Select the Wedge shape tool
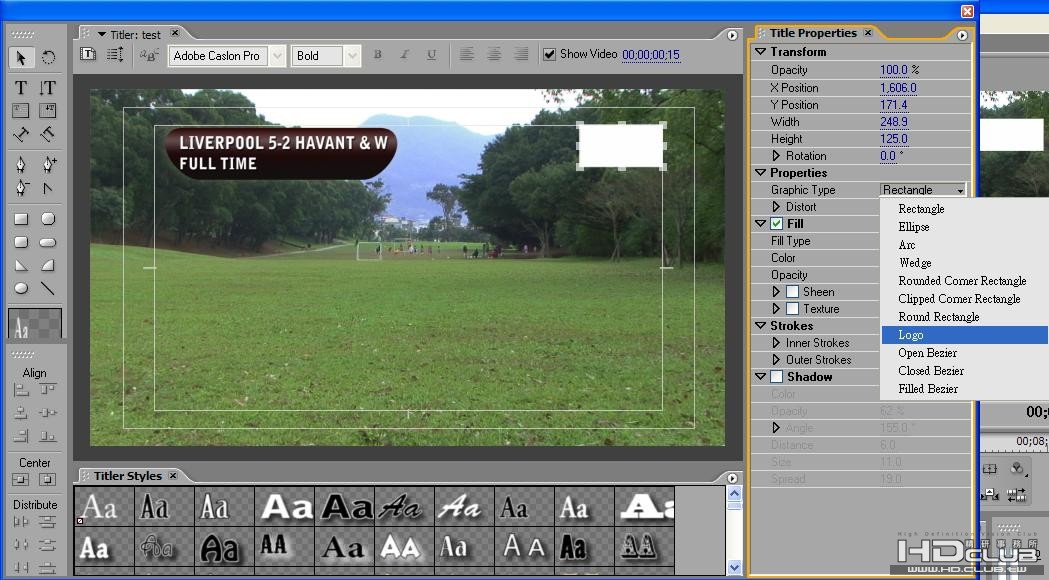Screen dimensions: 1049x580 pos(21,266)
